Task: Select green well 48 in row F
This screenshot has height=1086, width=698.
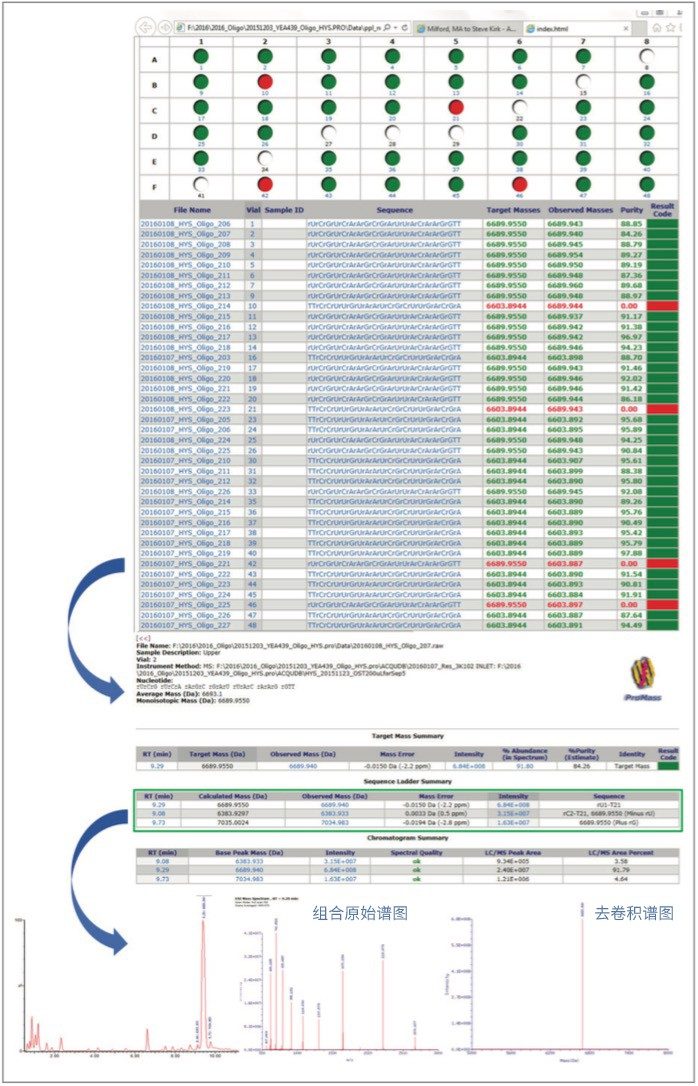Action: [x=647, y=184]
